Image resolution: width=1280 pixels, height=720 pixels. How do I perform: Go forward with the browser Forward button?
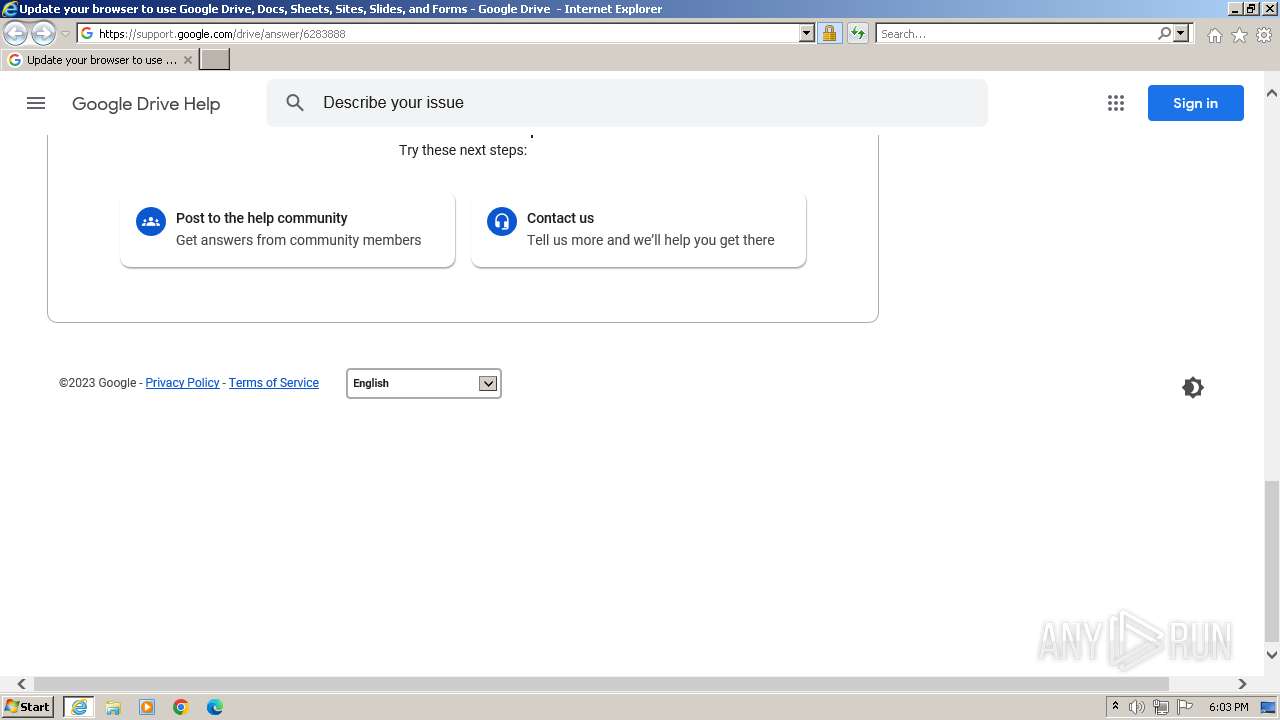pyautogui.click(x=43, y=34)
